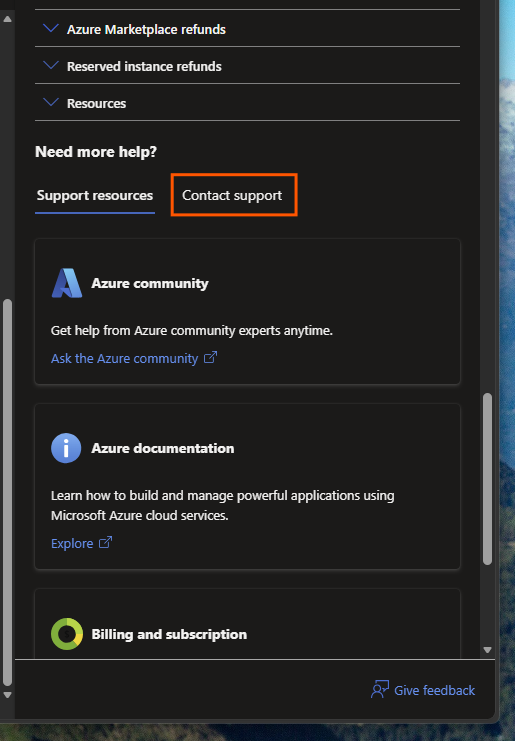The height and width of the screenshot is (741, 515).
Task: Click external link icon next to Explore
Action: [105, 543]
